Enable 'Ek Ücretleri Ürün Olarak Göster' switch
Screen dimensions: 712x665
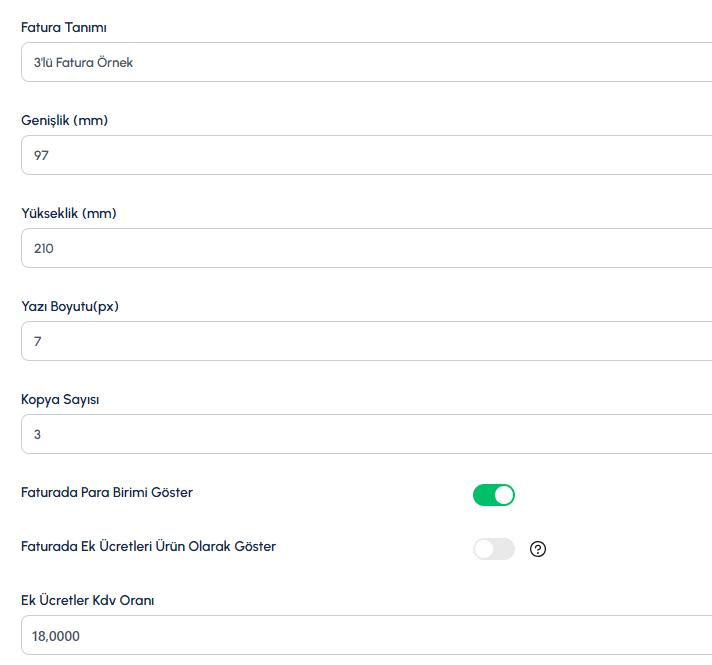[493, 549]
